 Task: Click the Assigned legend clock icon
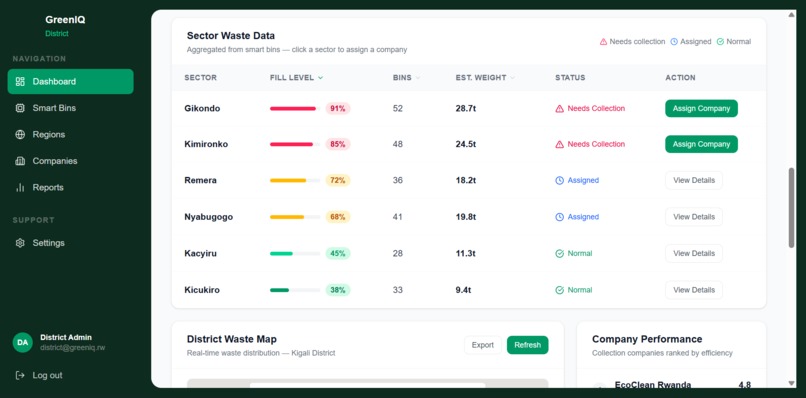(674, 42)
